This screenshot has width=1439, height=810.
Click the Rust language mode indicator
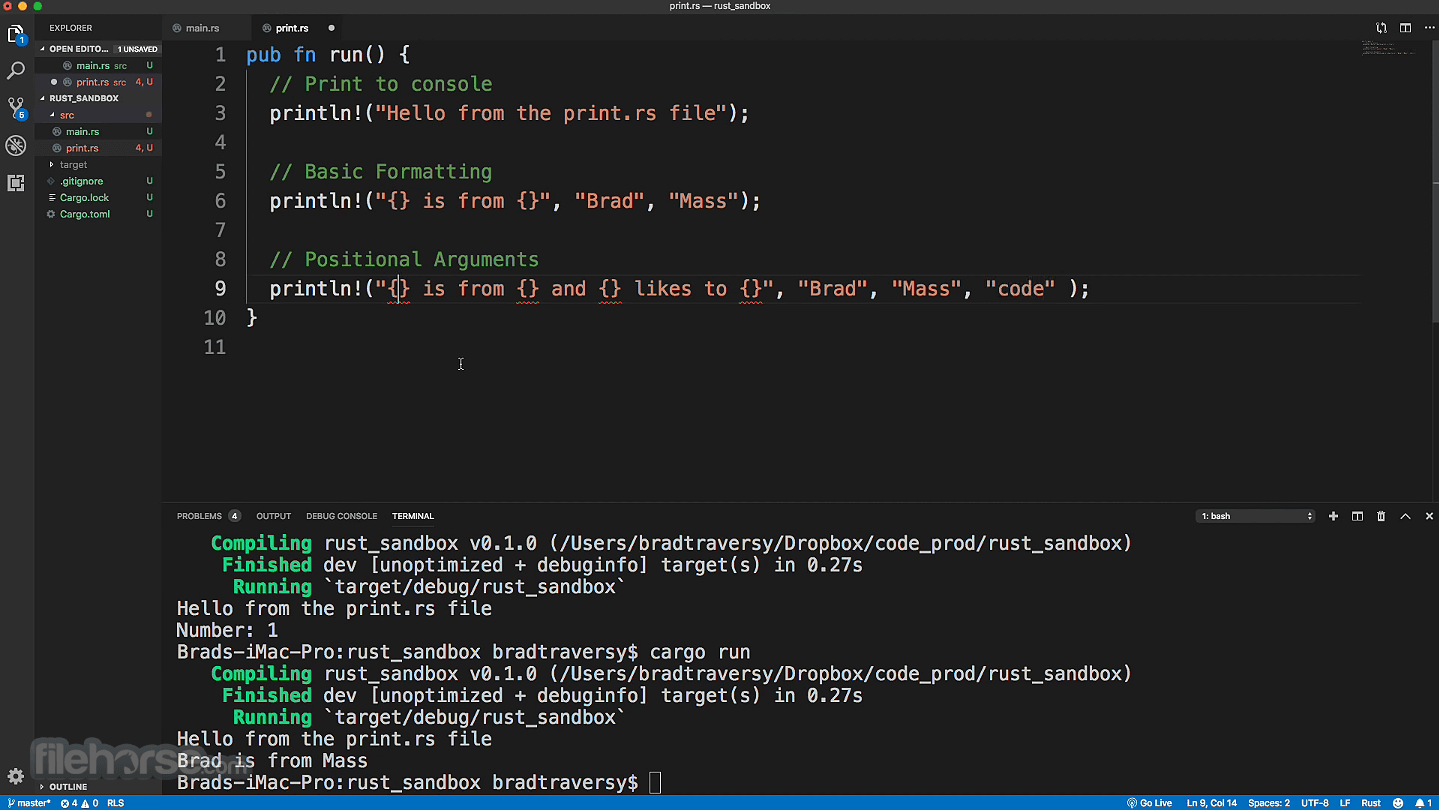[1371, 803]
